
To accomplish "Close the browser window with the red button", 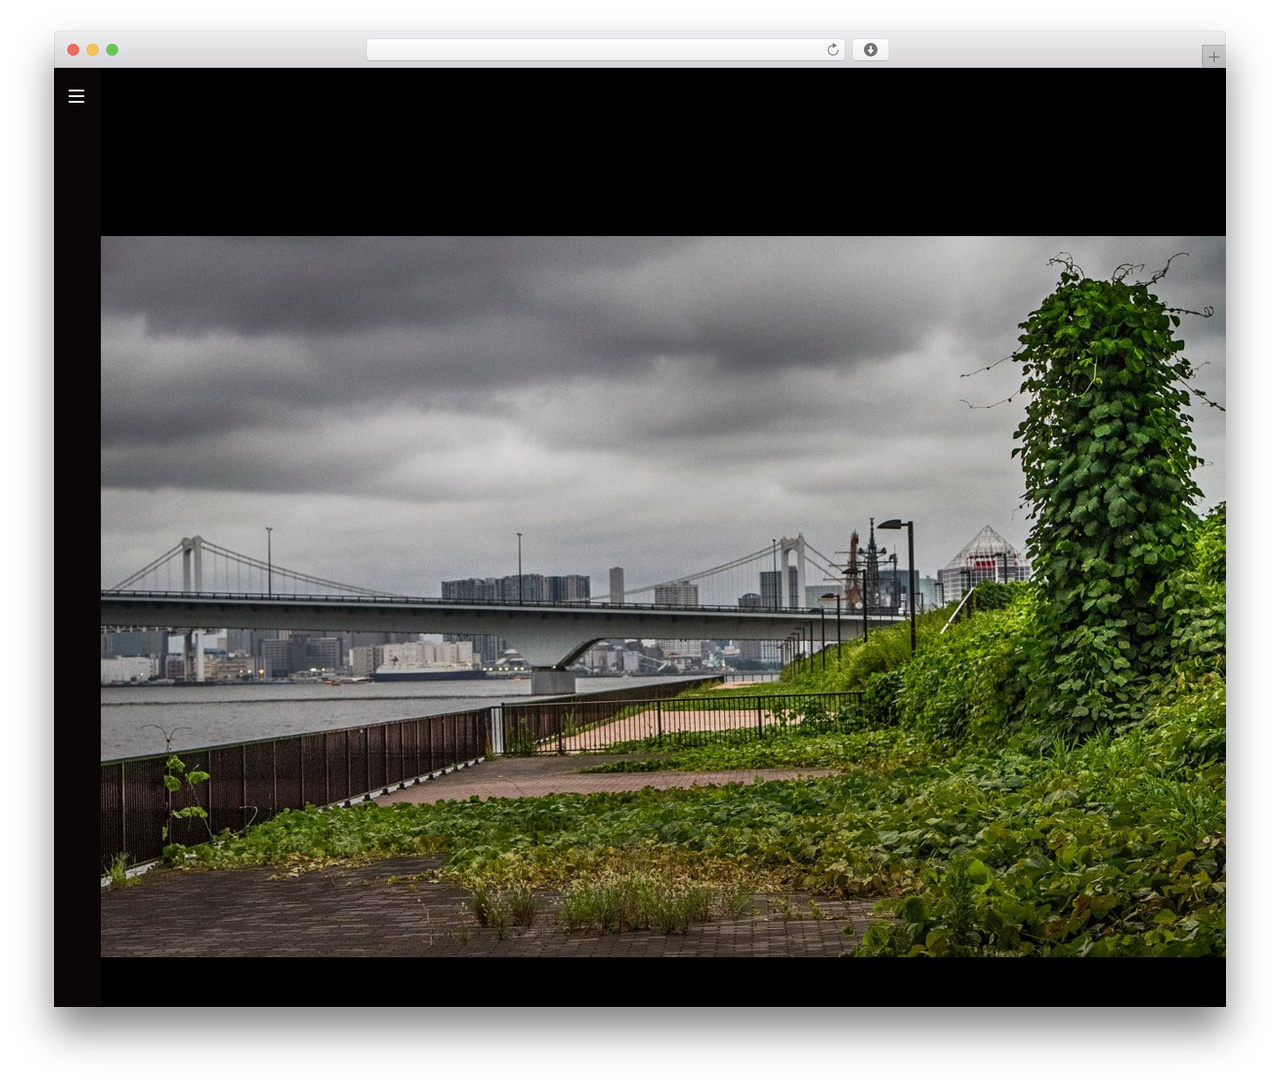I will (x=73, y=50).
